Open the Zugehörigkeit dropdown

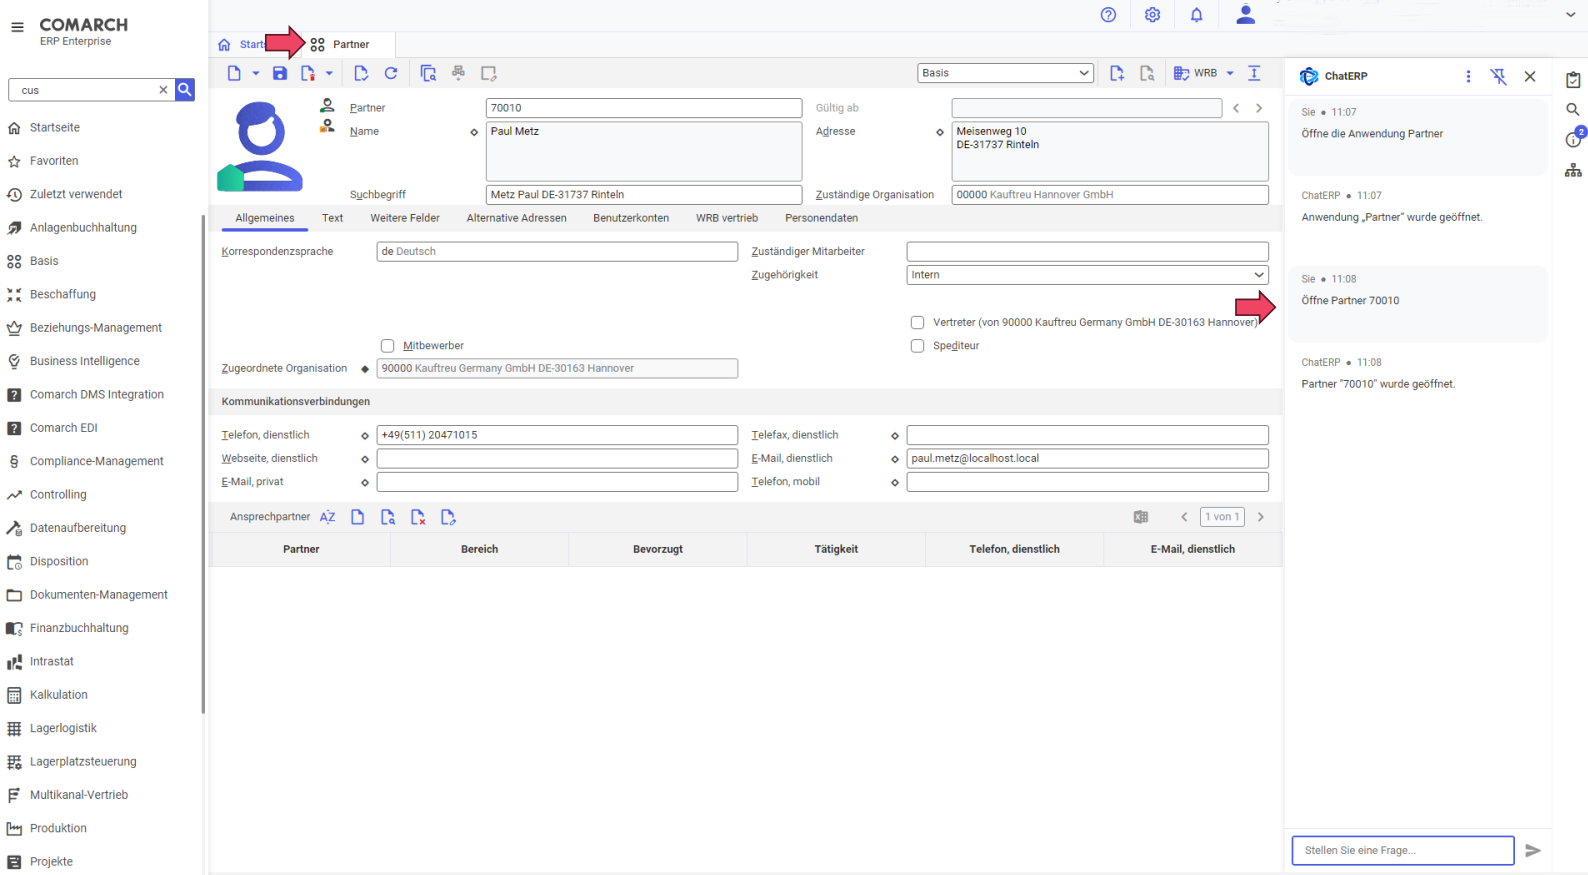click(1087, 275)
